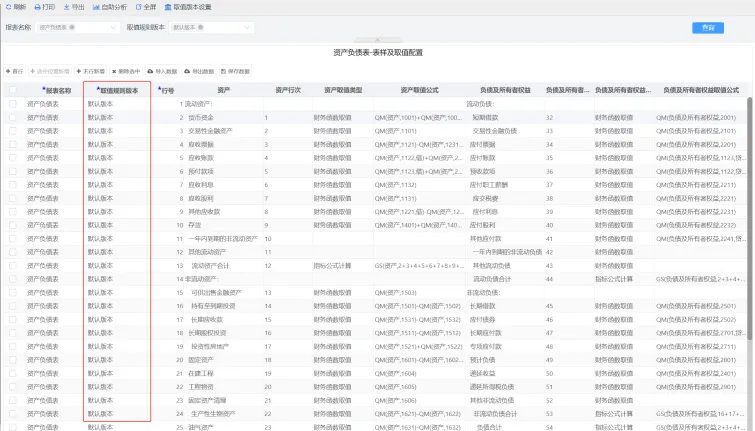Click the 删除选中 delete selected button

point(126,71)
